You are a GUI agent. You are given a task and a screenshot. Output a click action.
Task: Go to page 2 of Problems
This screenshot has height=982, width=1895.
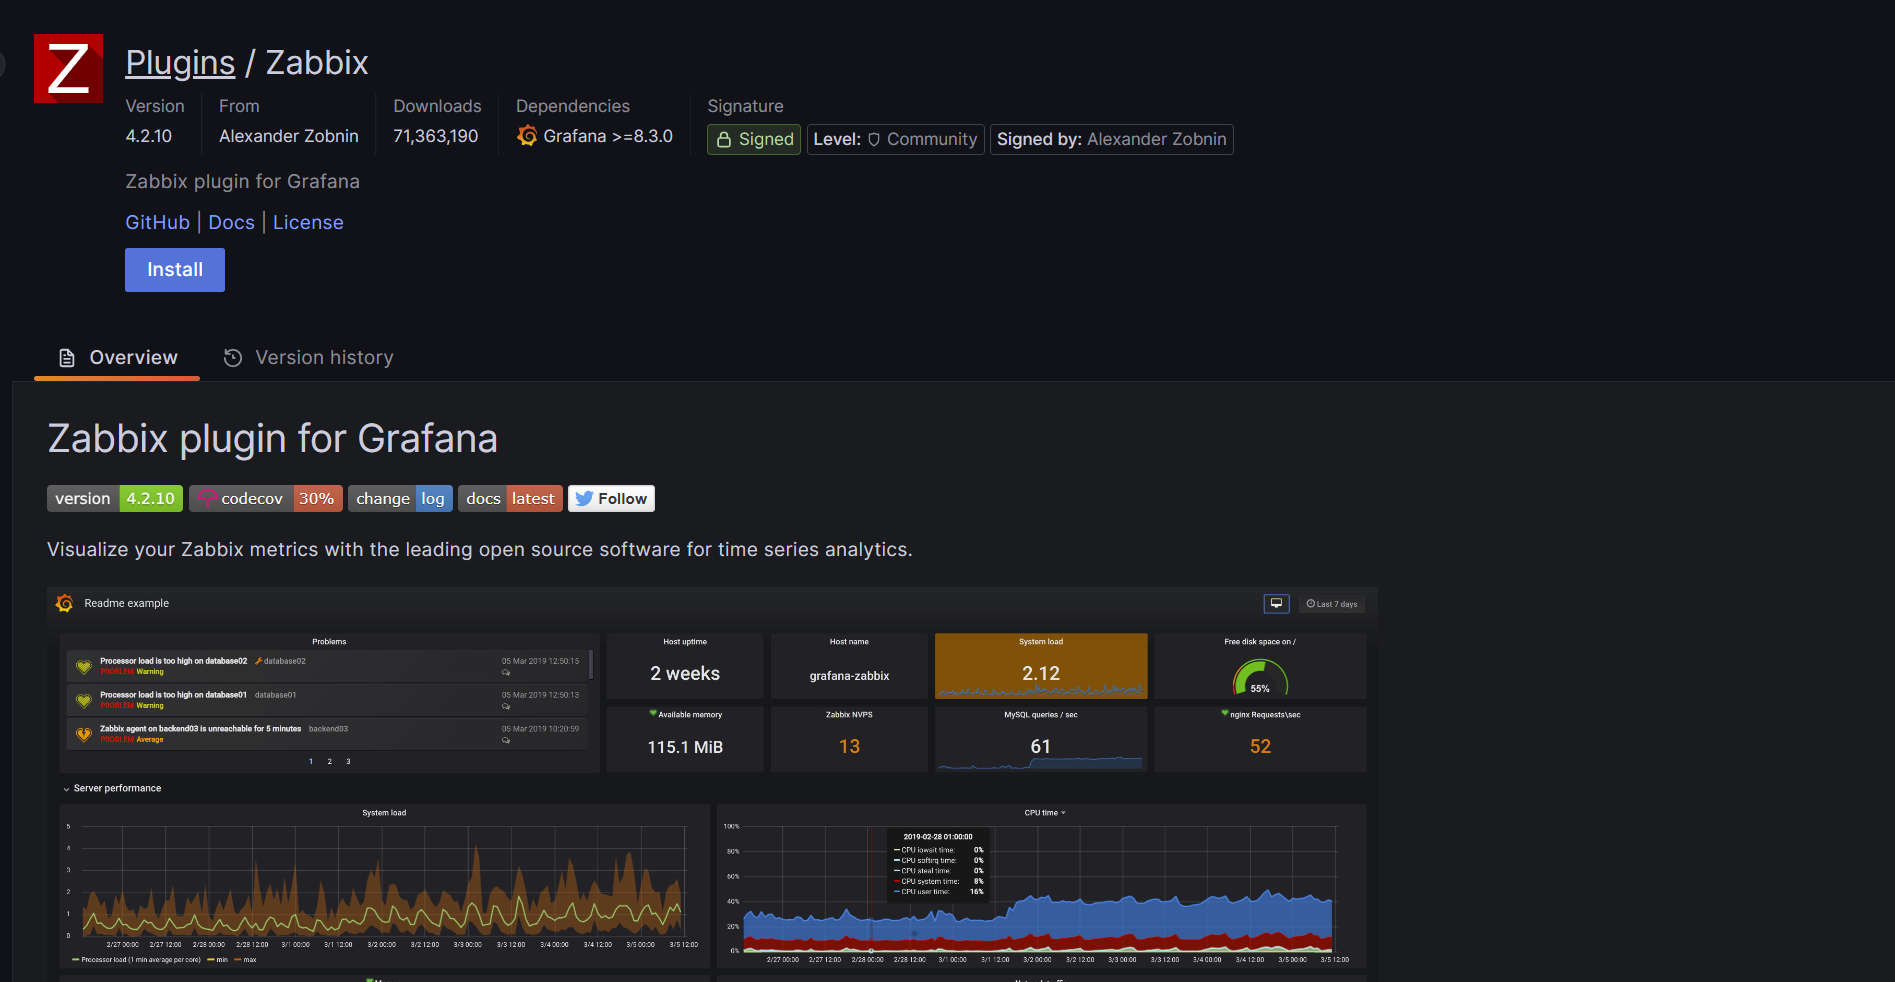click(329, 762)
